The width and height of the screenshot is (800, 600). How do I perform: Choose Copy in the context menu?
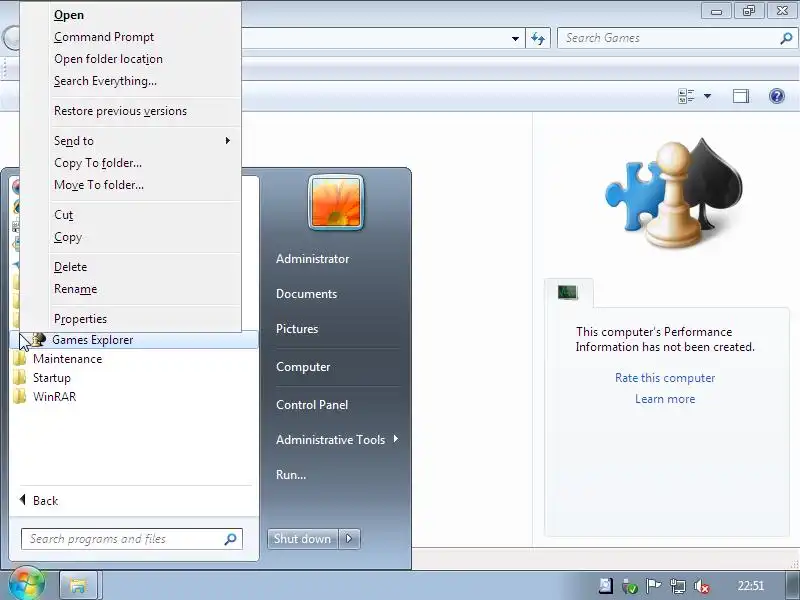(x=68, y=237)
